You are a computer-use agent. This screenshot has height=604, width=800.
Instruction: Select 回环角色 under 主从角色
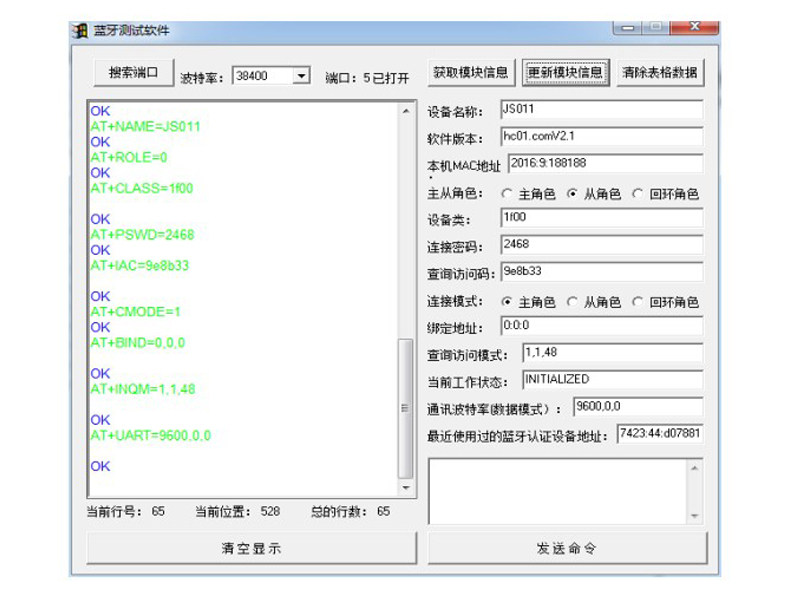point(665,194)
